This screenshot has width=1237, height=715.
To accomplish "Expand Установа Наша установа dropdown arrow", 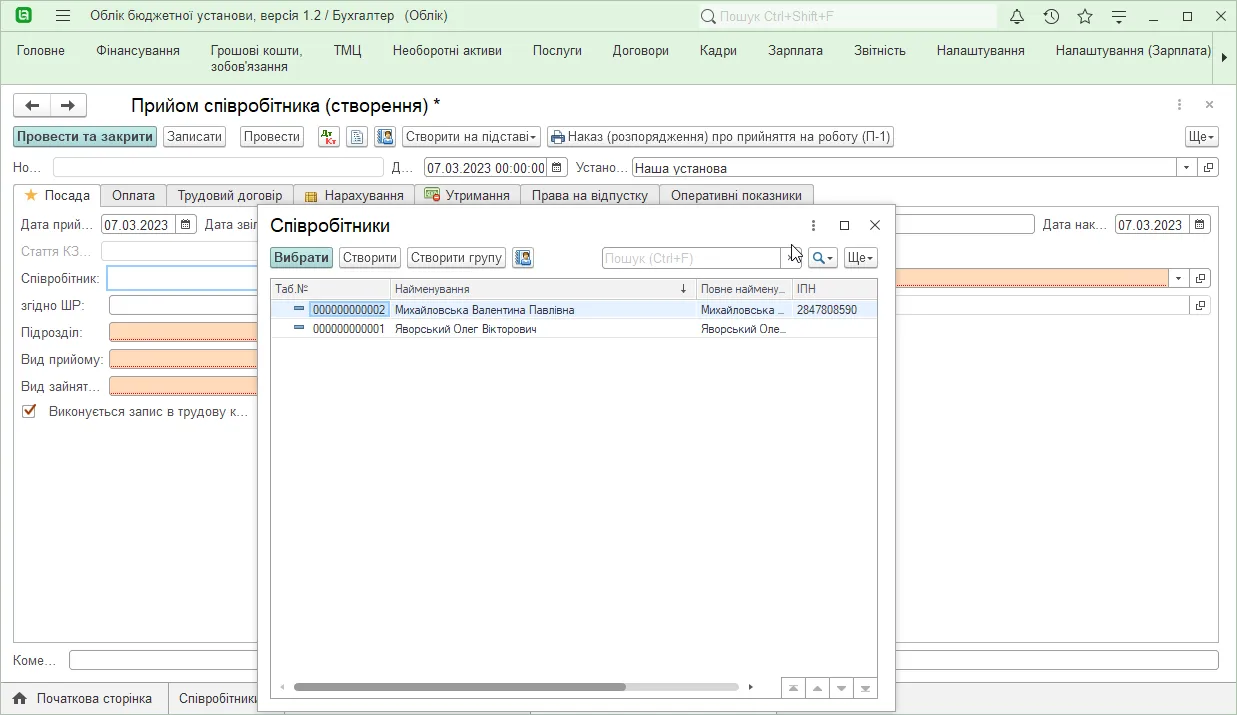I will (x=1186, y=168).
